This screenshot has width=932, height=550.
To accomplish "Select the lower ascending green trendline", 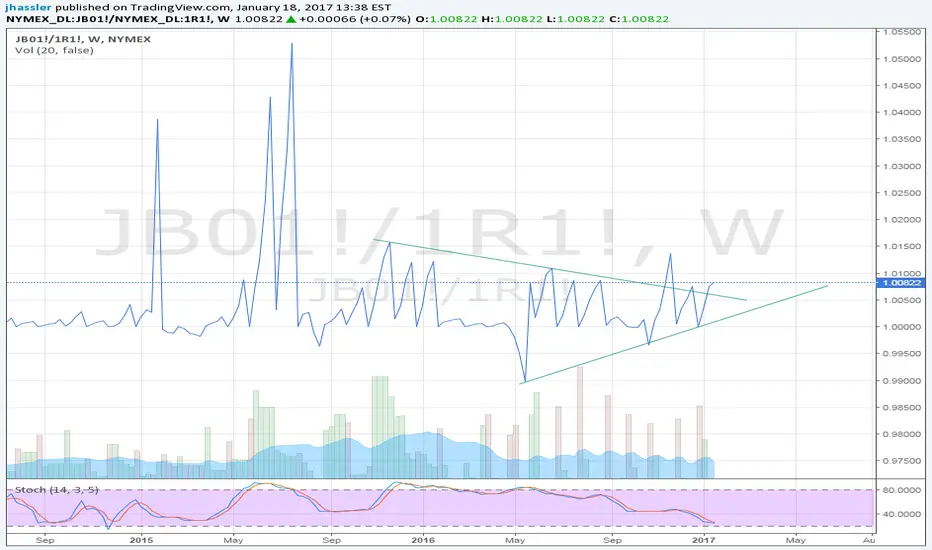I will point(673,335).
